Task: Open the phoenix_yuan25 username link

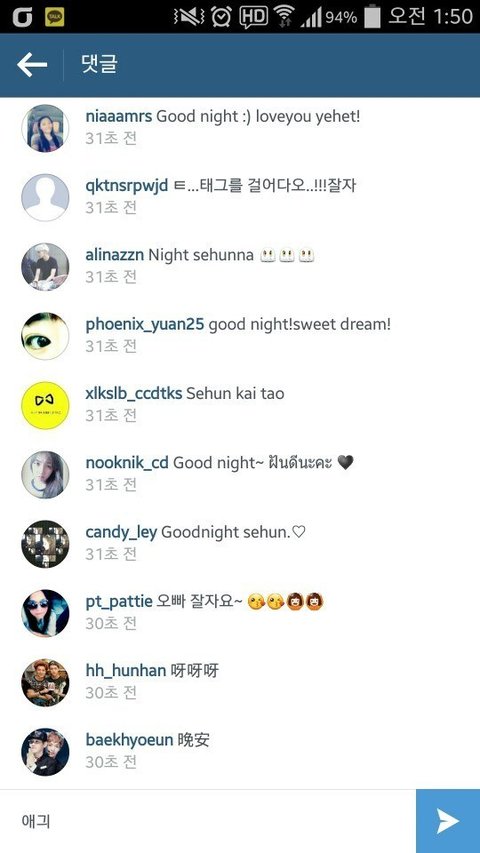Action: 145,325
